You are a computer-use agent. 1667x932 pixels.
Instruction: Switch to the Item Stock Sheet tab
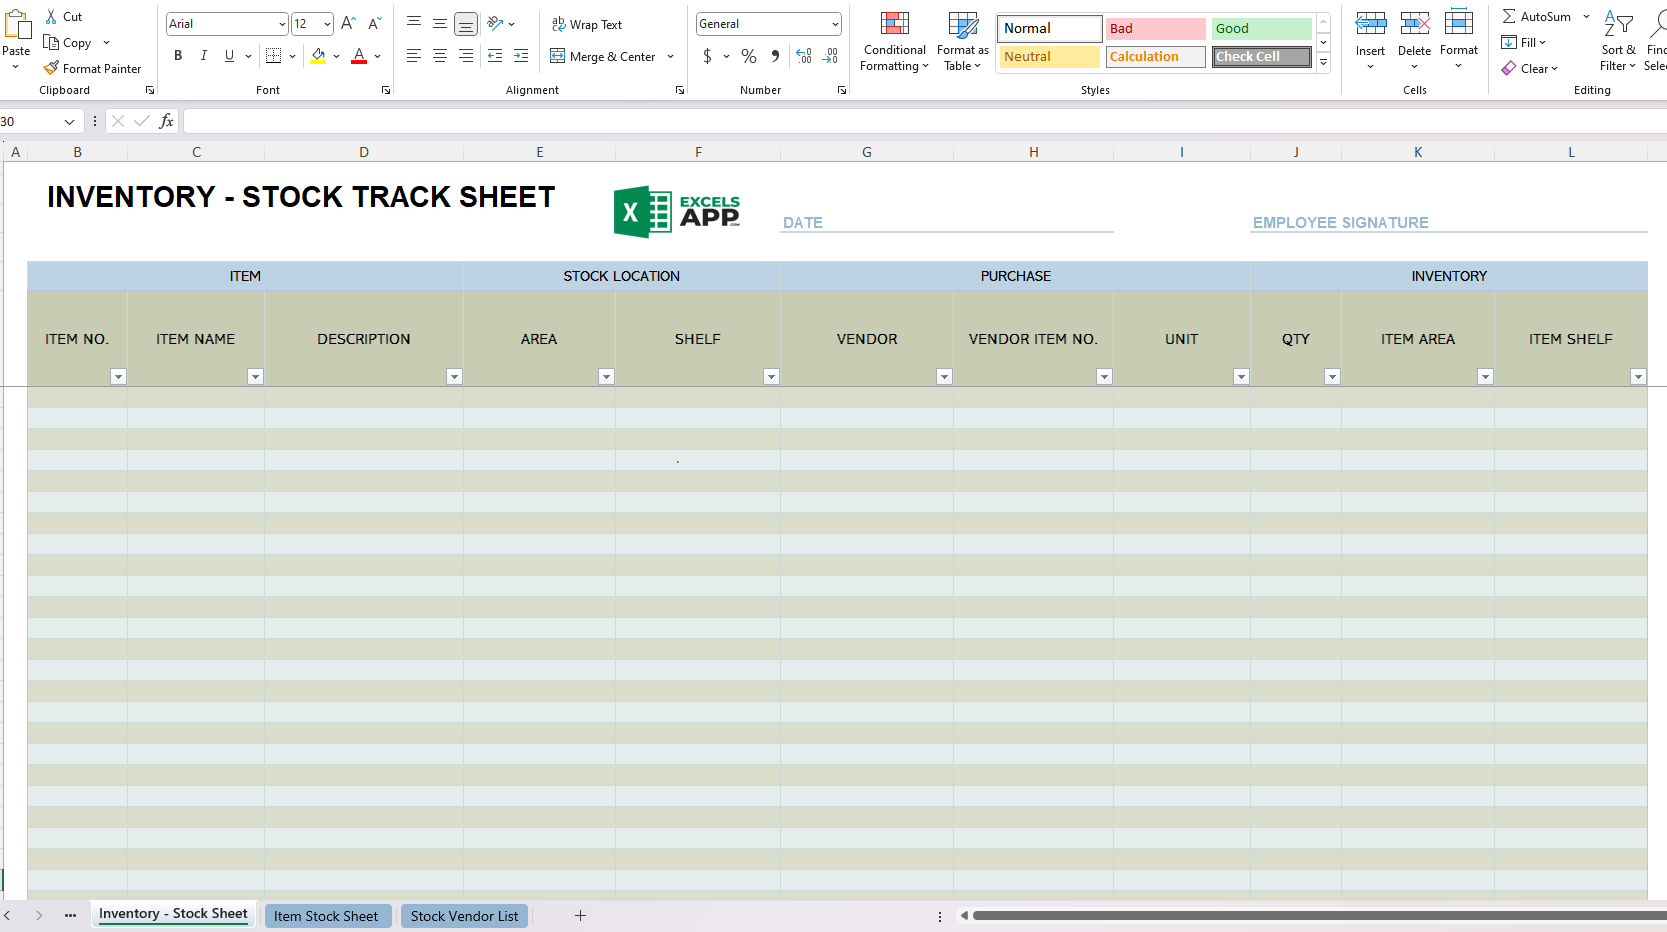click(328, 915)
